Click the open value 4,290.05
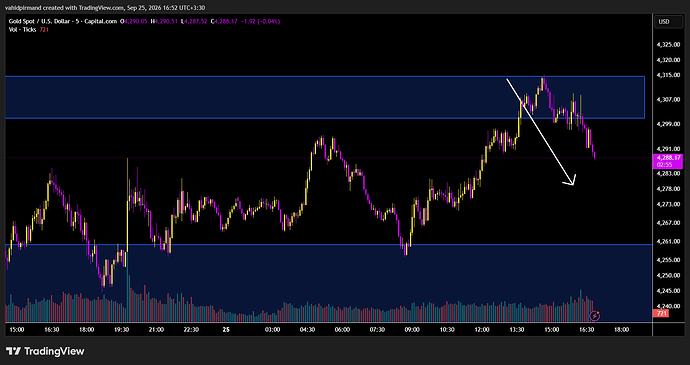Viewport: 690px width, 365px height. click(x=136, y=21)
